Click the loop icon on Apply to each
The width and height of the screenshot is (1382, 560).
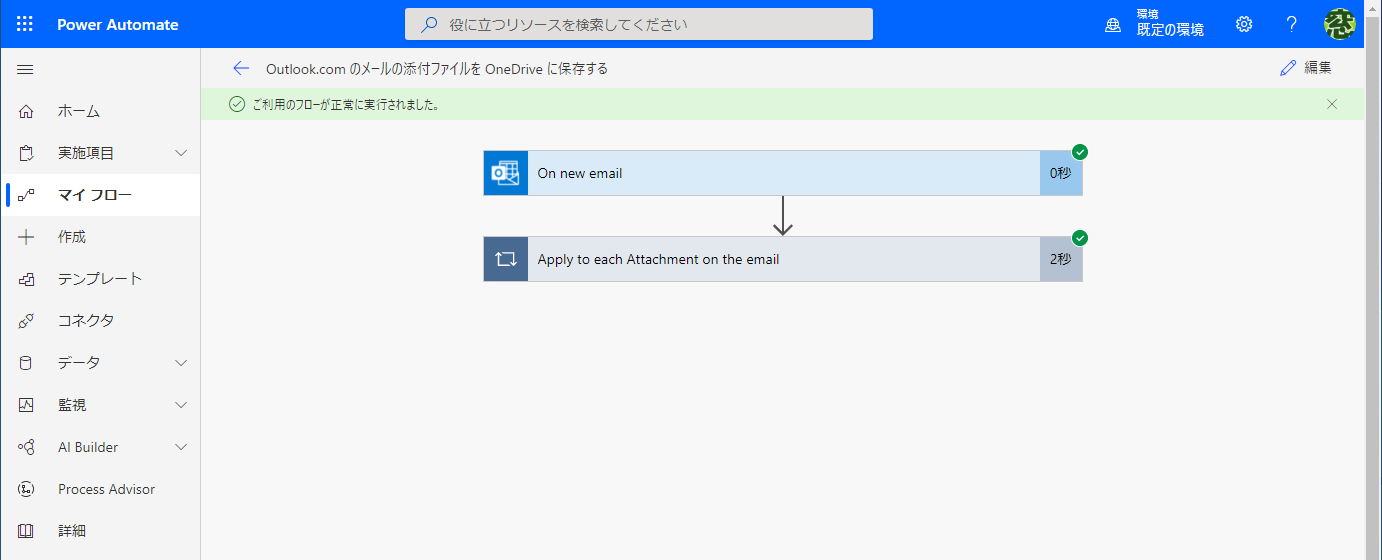coord(506,259)
